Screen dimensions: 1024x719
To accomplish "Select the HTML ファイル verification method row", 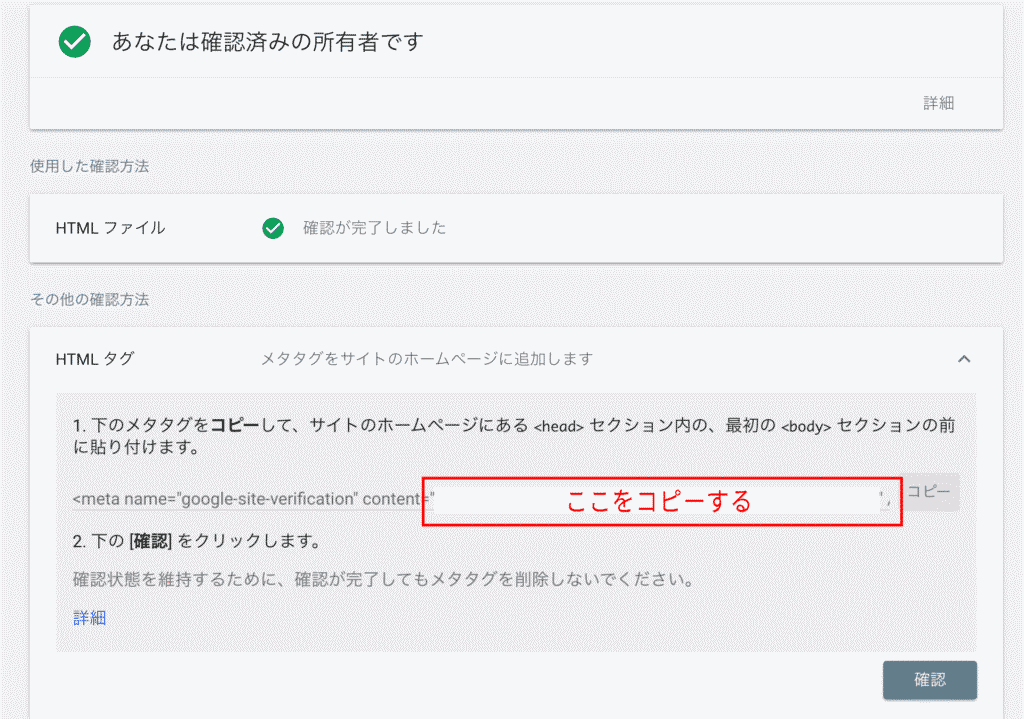I will click(x=111, y=228).
